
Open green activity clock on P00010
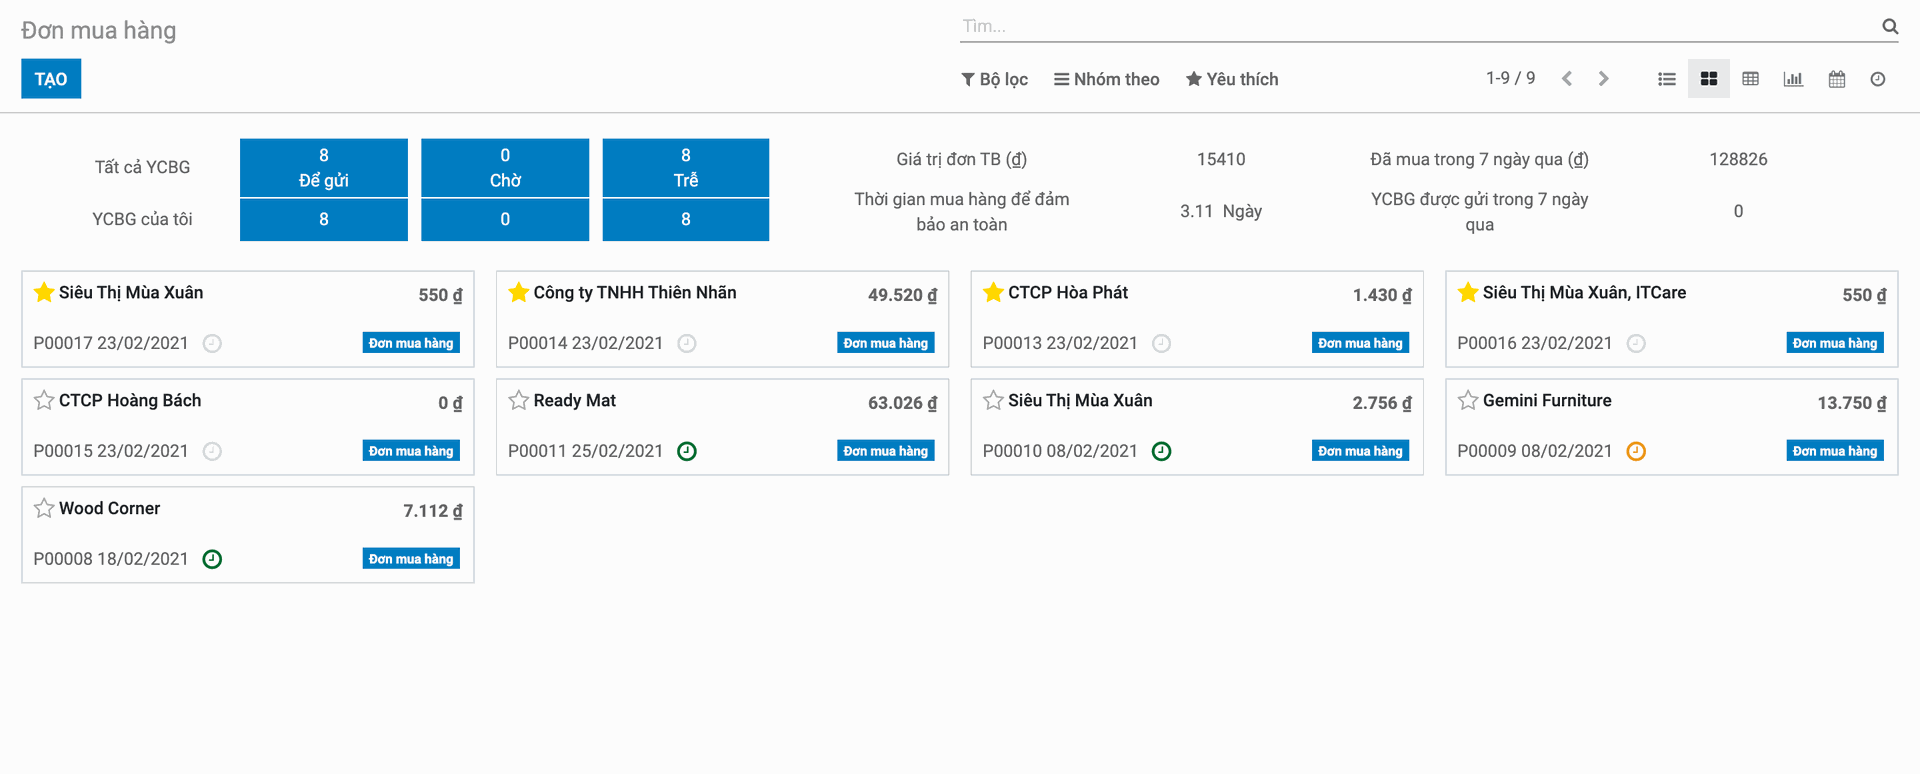[1161, 451]
